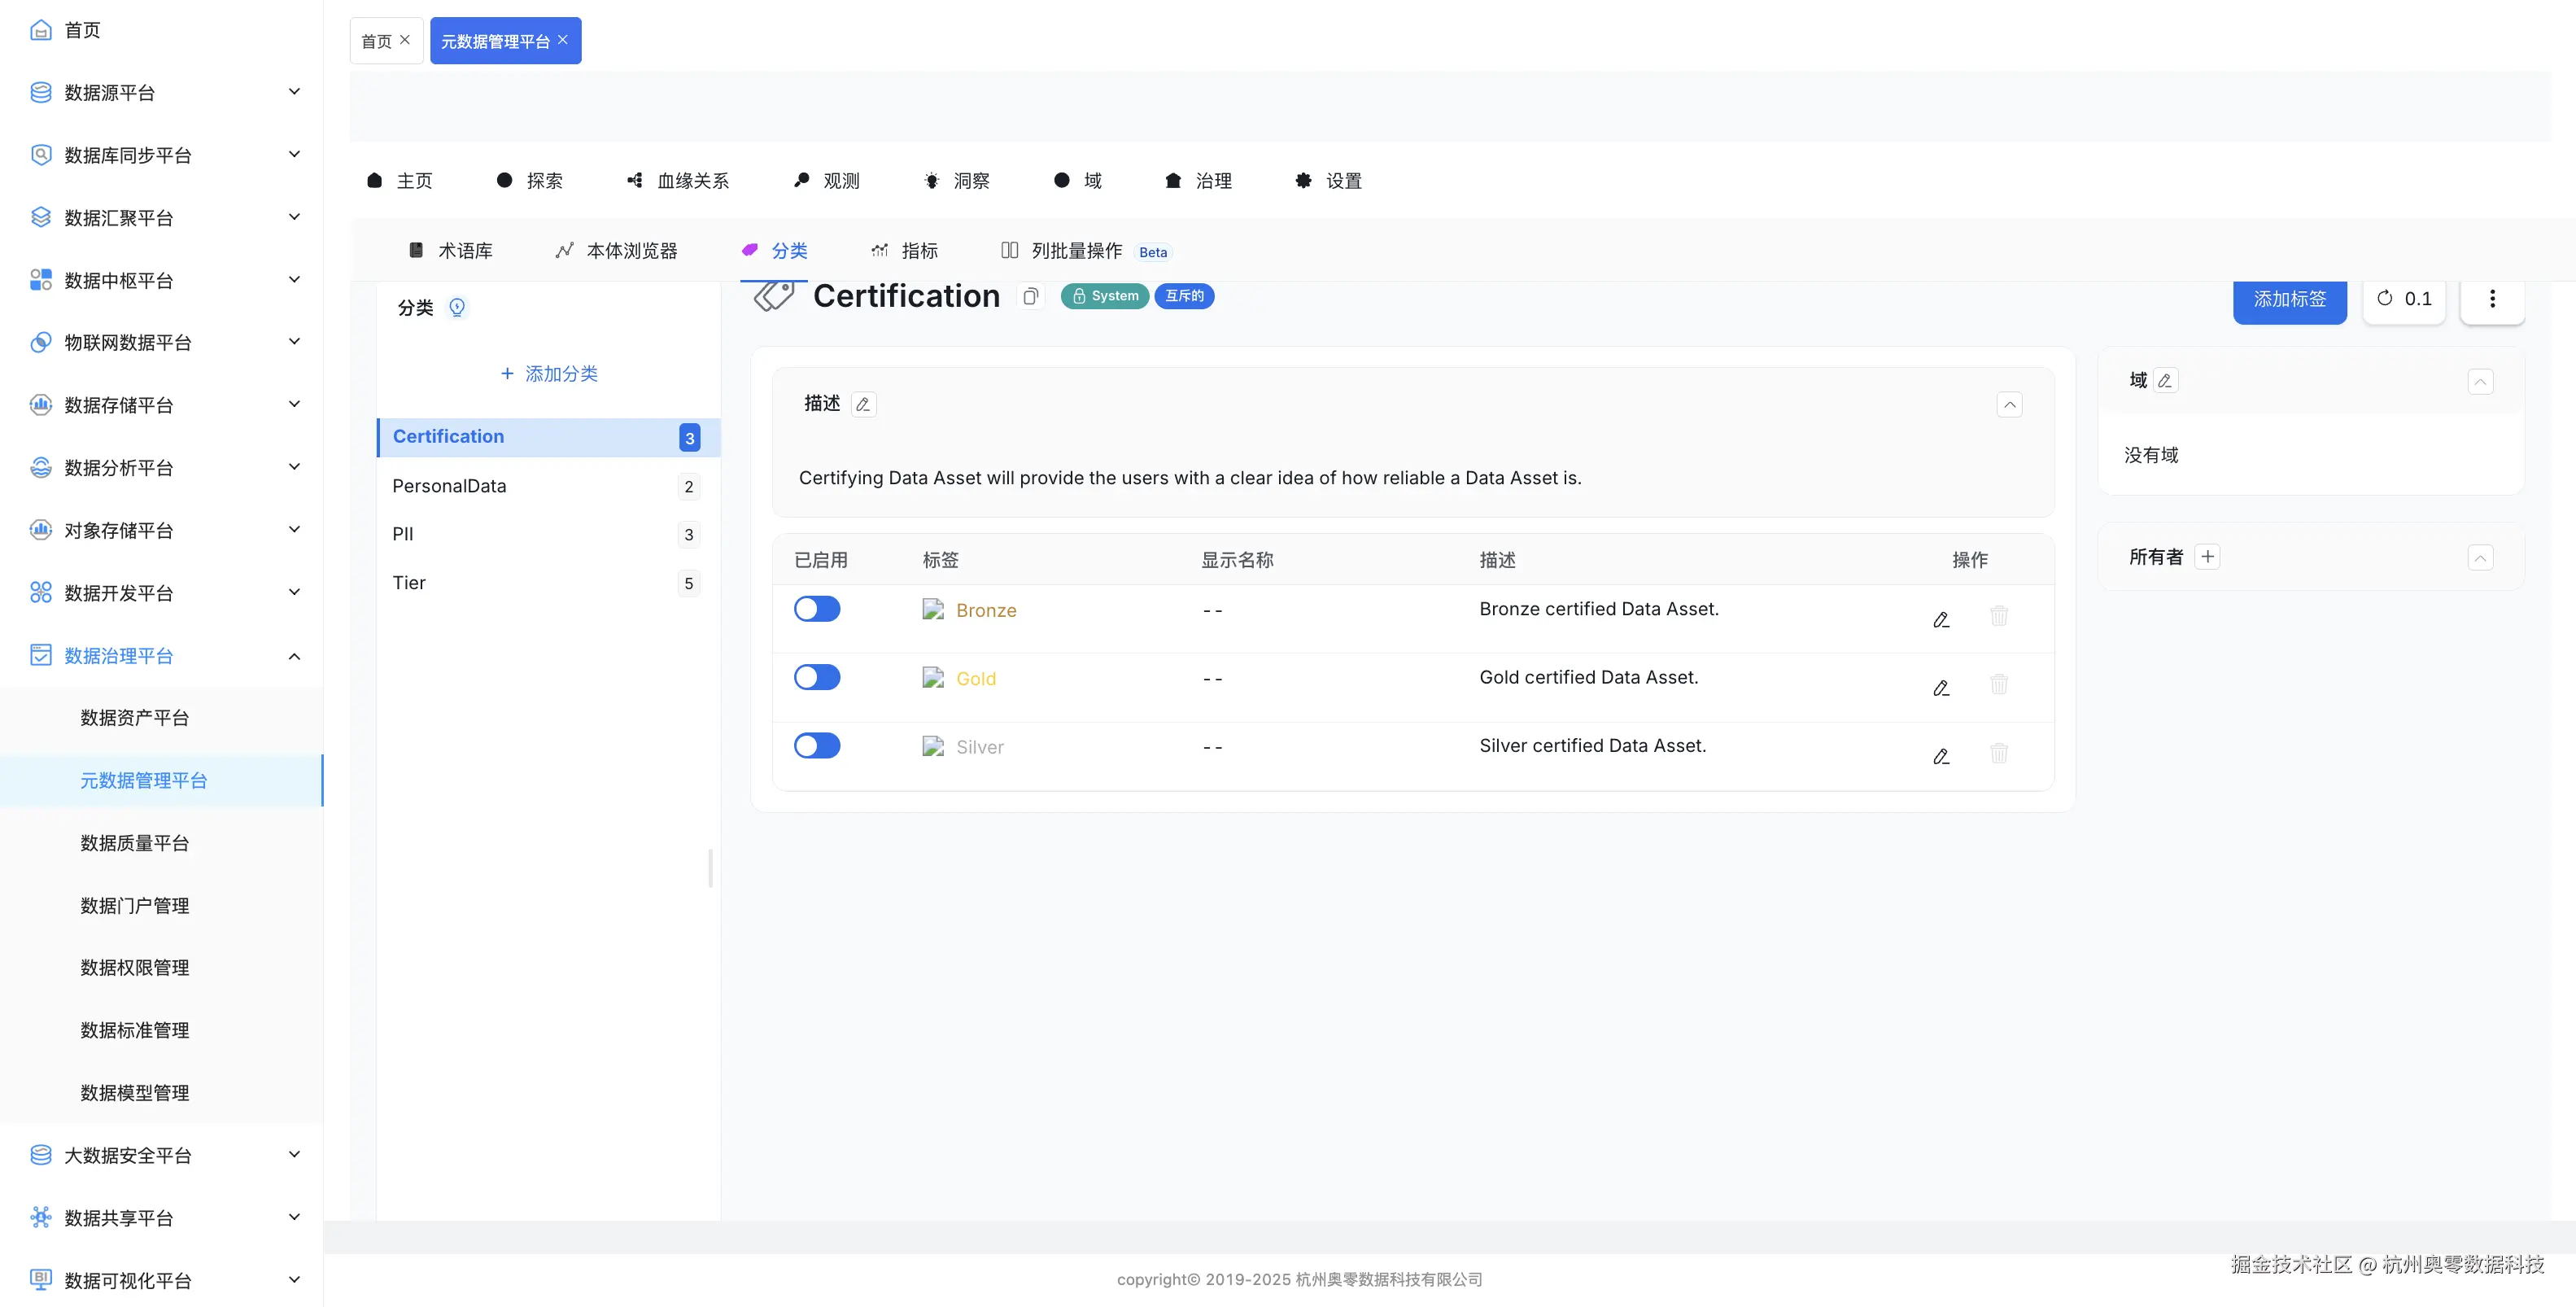Click the edit pencil for Bronze tag
The image size is (2576, 1307).
click(x=1941, y=620)
